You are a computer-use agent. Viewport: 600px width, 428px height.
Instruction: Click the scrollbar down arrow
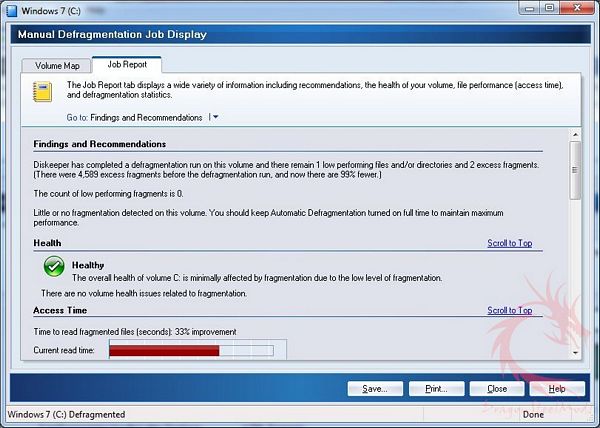pyautogui.click(x=575, y=353)
